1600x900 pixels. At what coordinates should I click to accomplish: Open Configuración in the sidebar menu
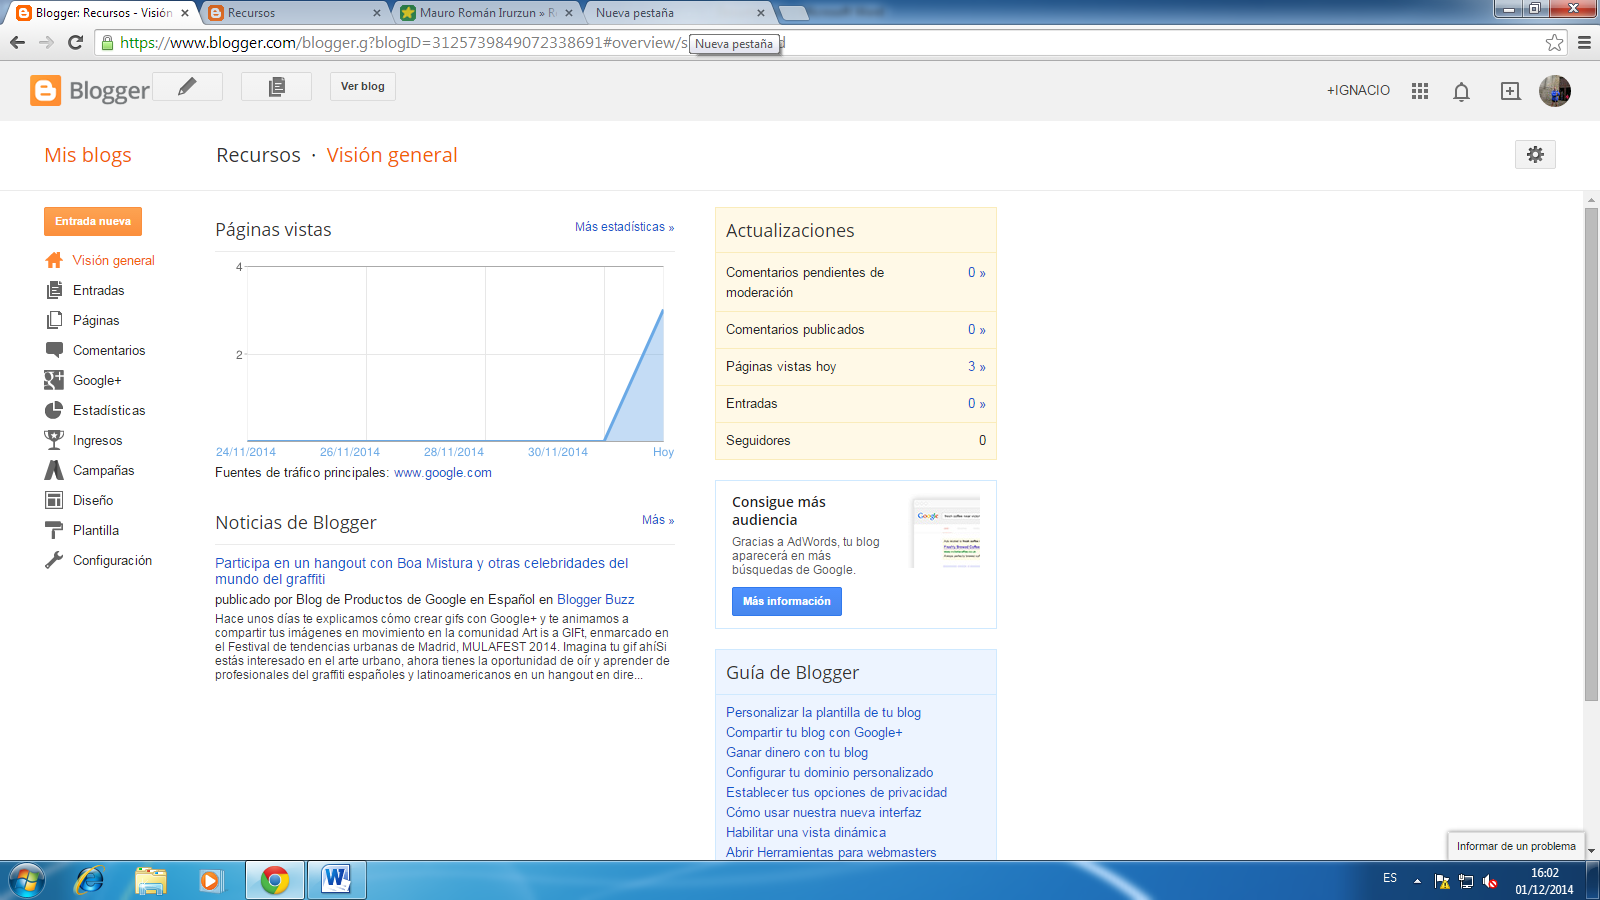(x=112, y=560)
